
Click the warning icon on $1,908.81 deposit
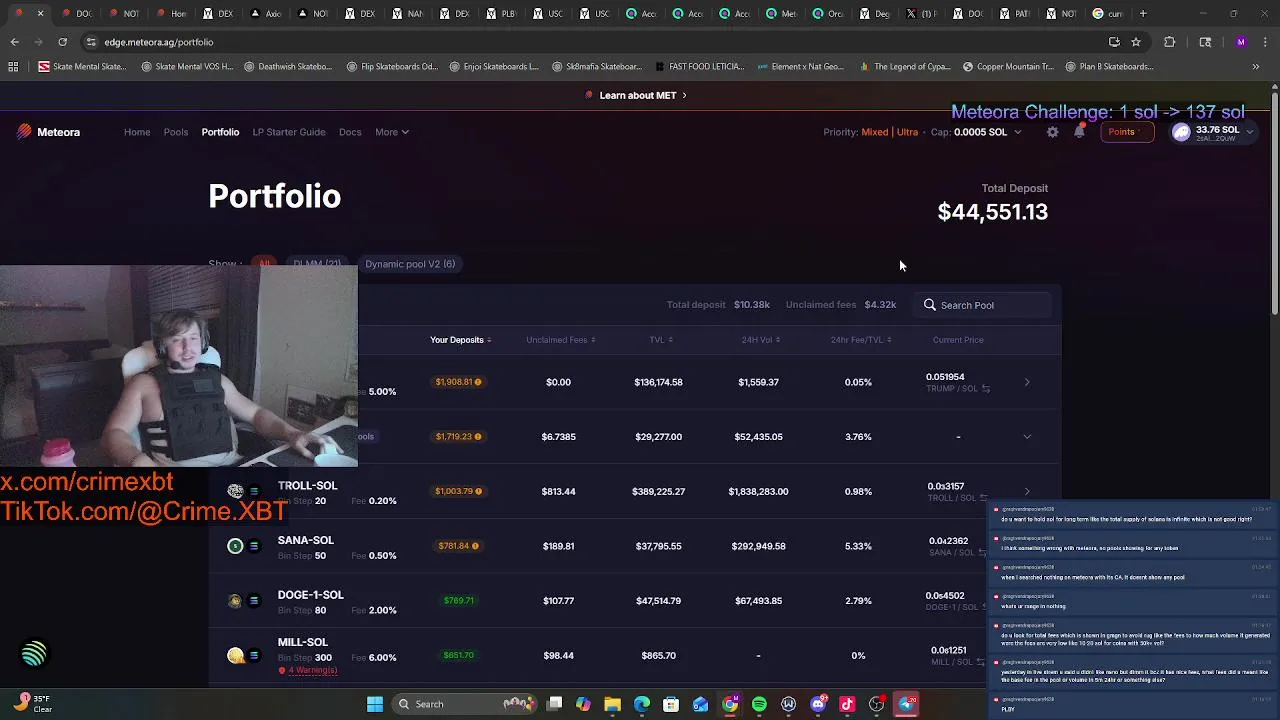pos(478,382)
